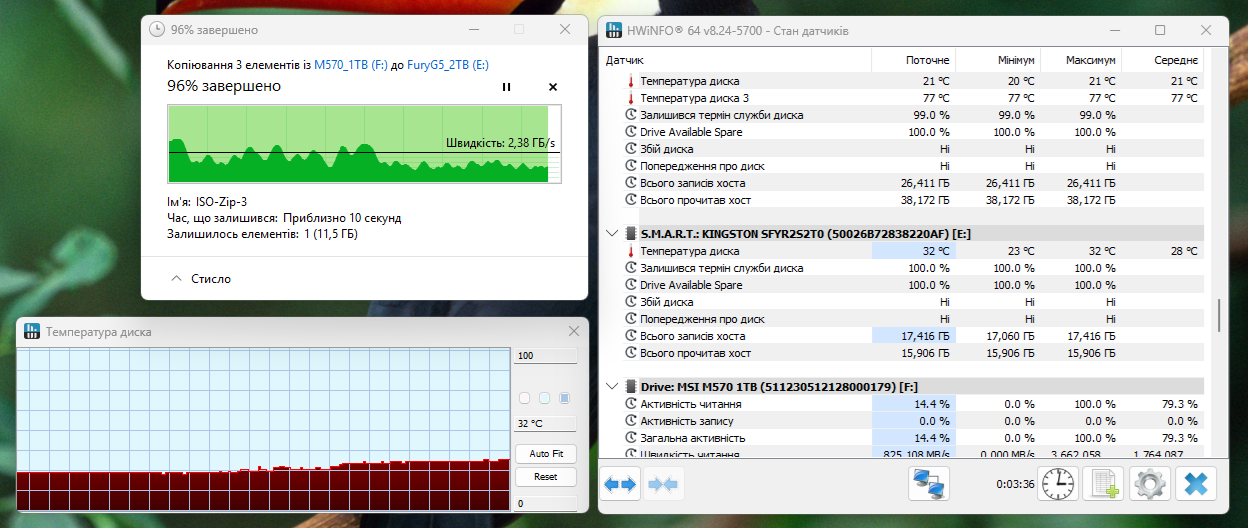Collapse copy details via Стисло chevron
The image size is (1248, 528).
coord(177,279)
